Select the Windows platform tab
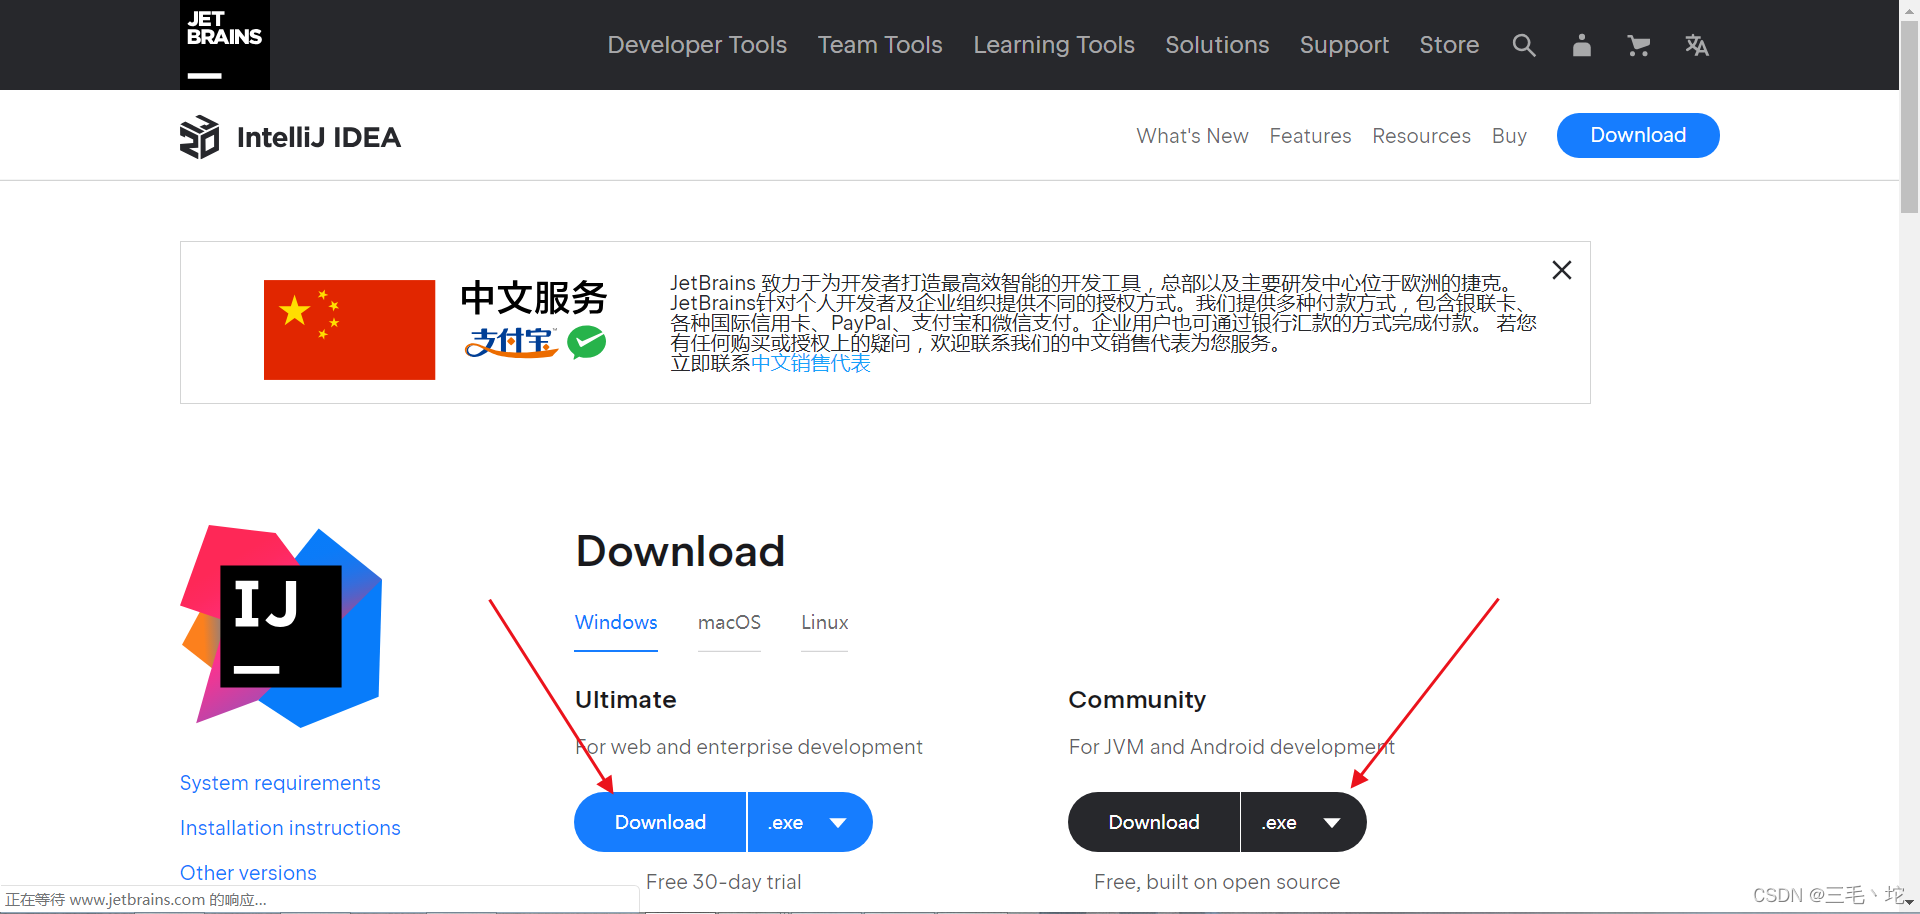Screen dimensions: 1920x914 [615, 622]
